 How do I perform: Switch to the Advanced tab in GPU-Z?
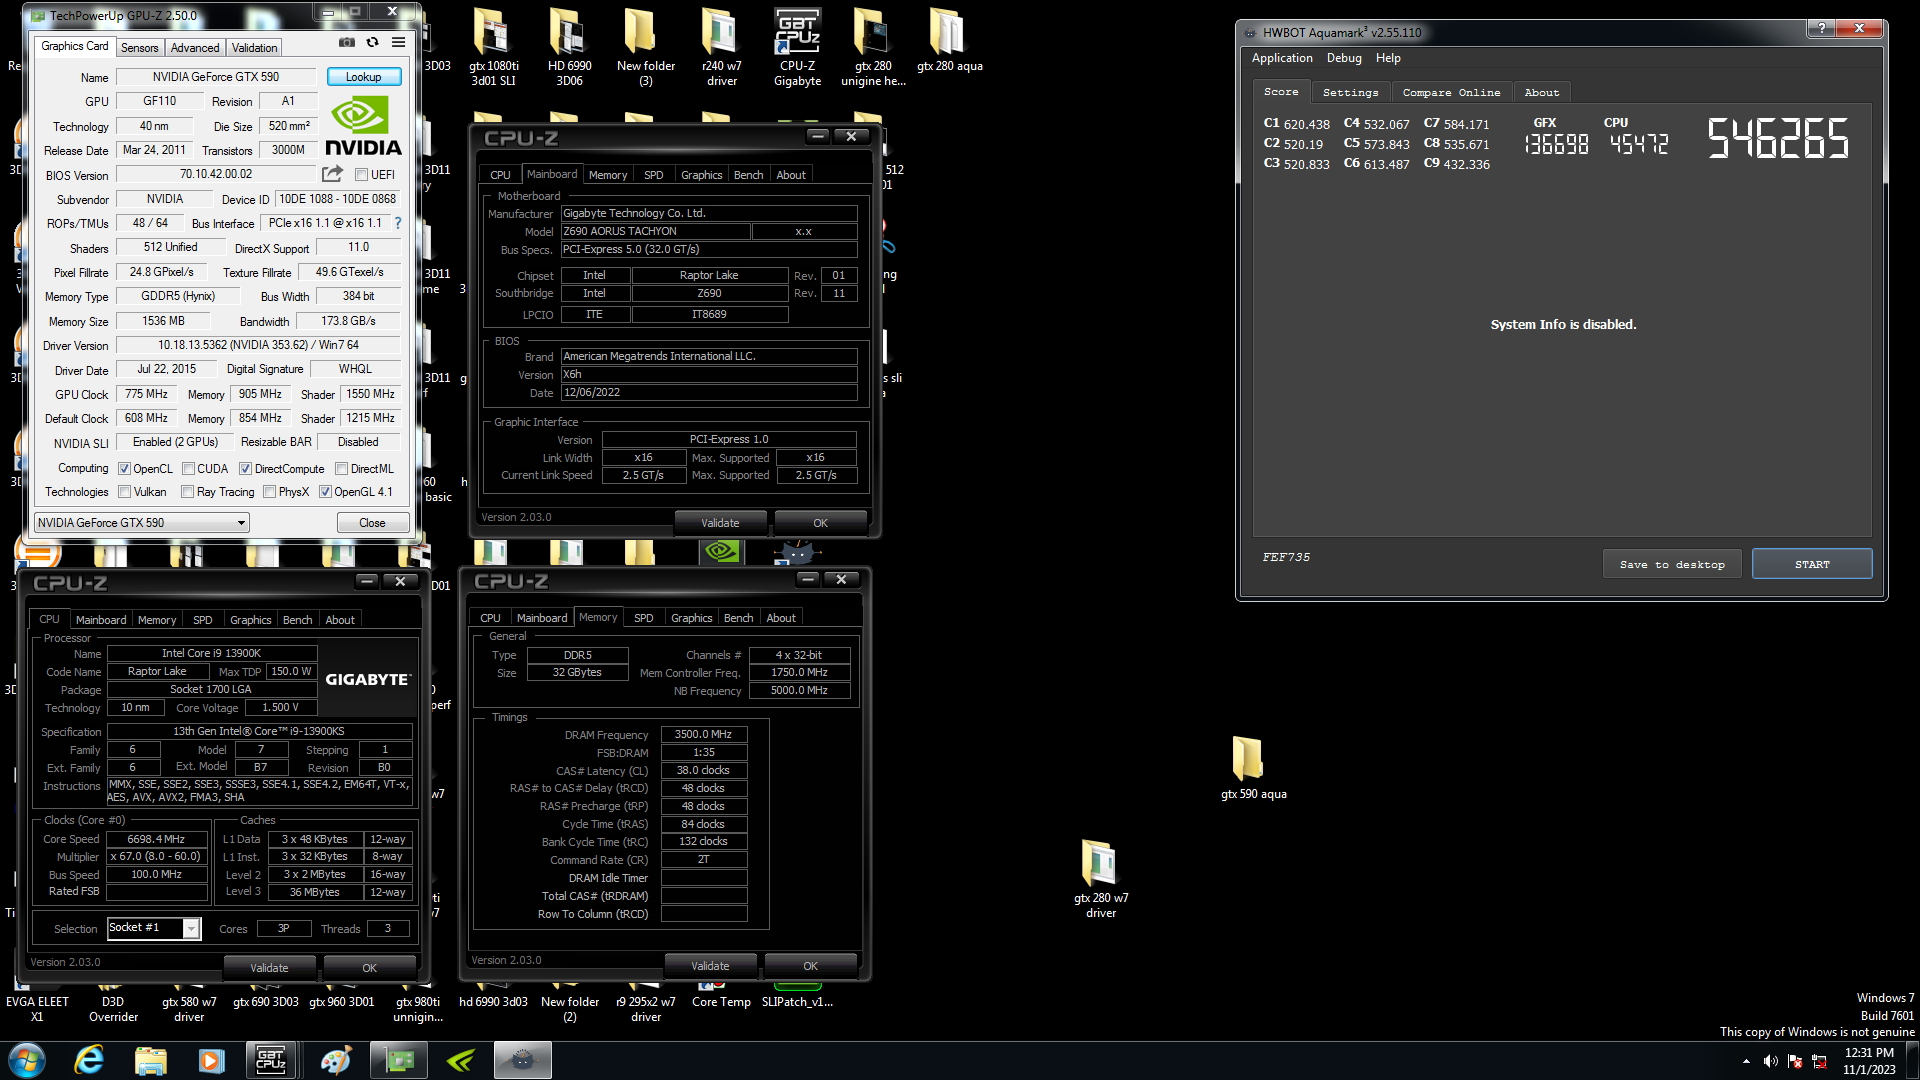pyautogui.click(x=195, y=48)
